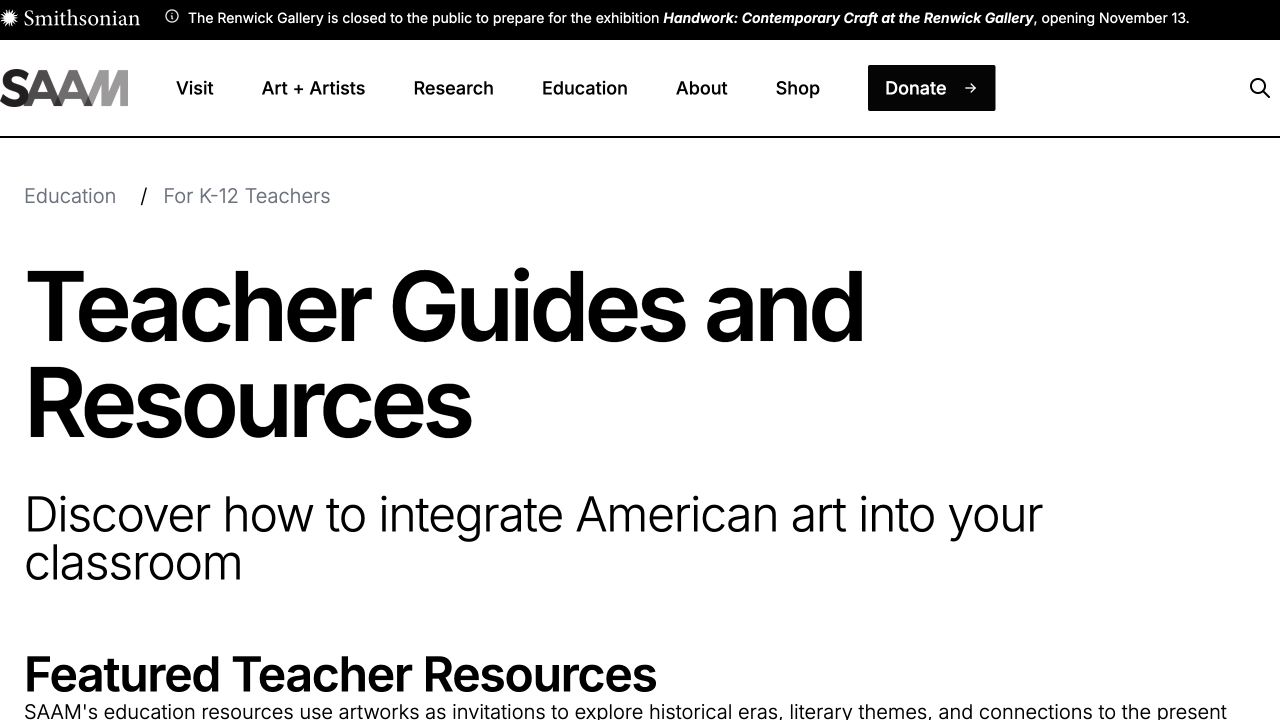Screen dimensions: 1280x720
Task: Click the 'Discover how to integrate American art' subtitle
Action: (x=534, y=539)
